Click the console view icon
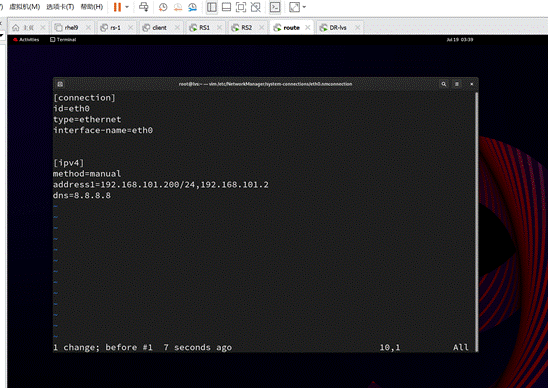The image size is (548, 388). 275,7
